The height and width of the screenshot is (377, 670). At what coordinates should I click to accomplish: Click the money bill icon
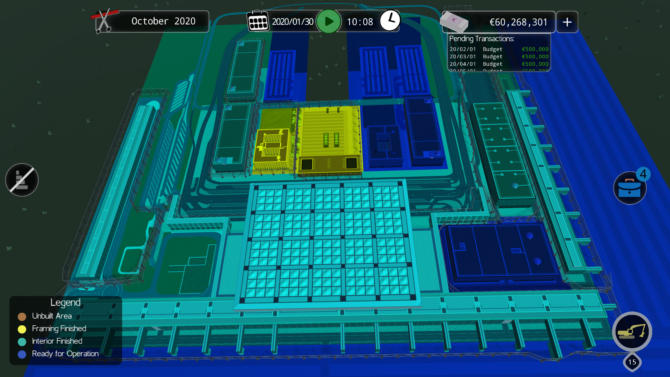[454, 21]
